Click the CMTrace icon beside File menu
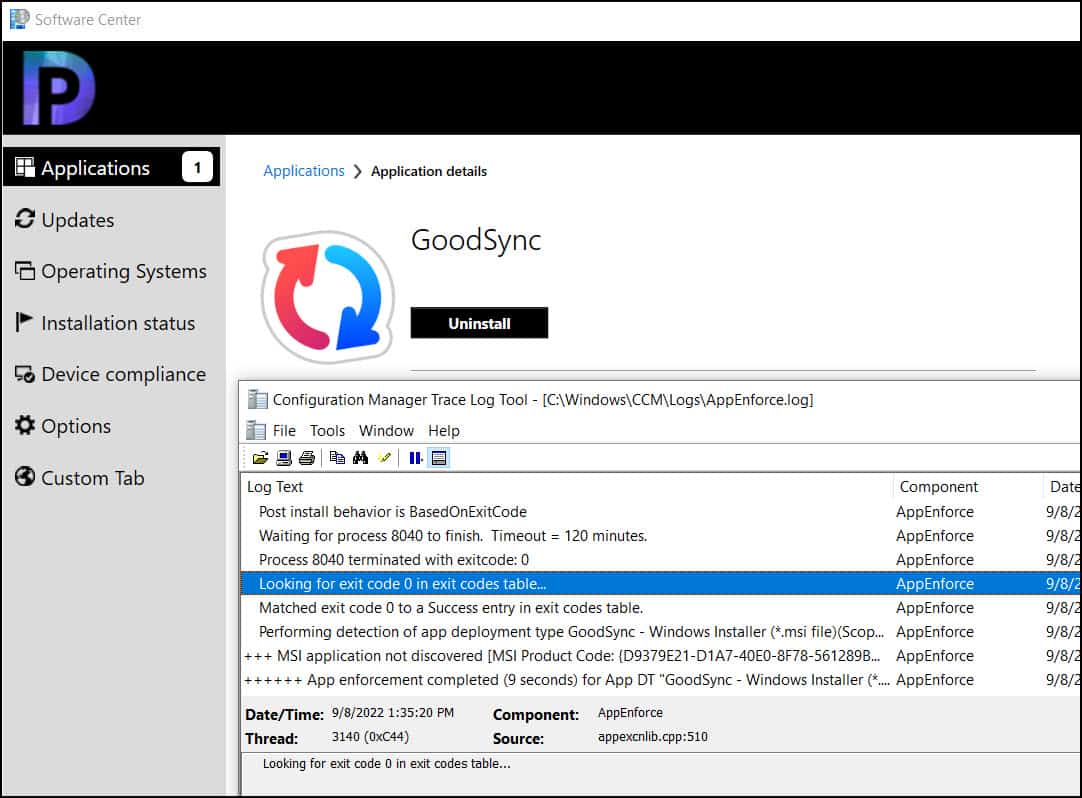Viewport: 1082px width, 798px height. [x=256, y=431]
